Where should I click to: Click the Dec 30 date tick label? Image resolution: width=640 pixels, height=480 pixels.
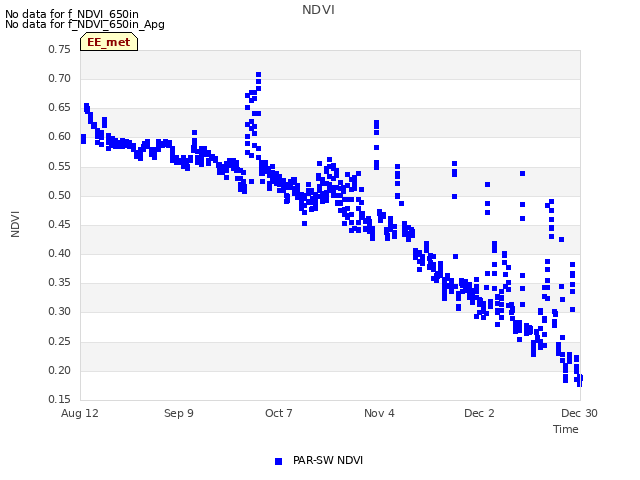pos(579,413)
